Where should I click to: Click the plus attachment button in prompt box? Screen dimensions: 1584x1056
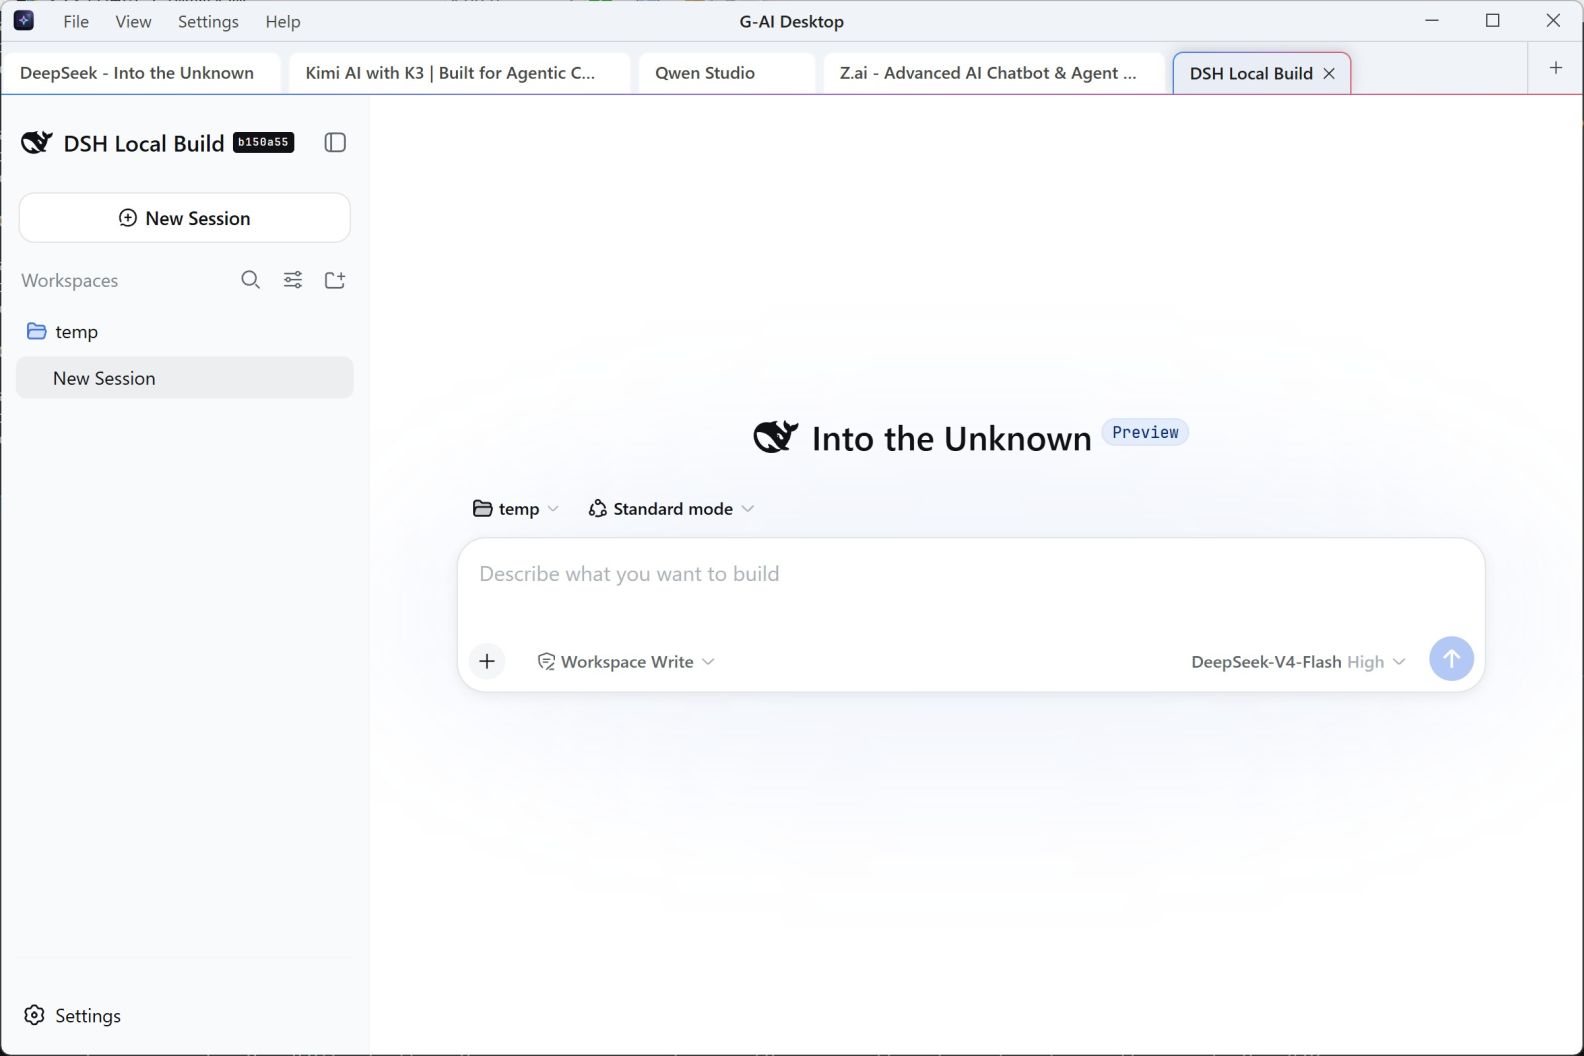(x=487, y=661)
